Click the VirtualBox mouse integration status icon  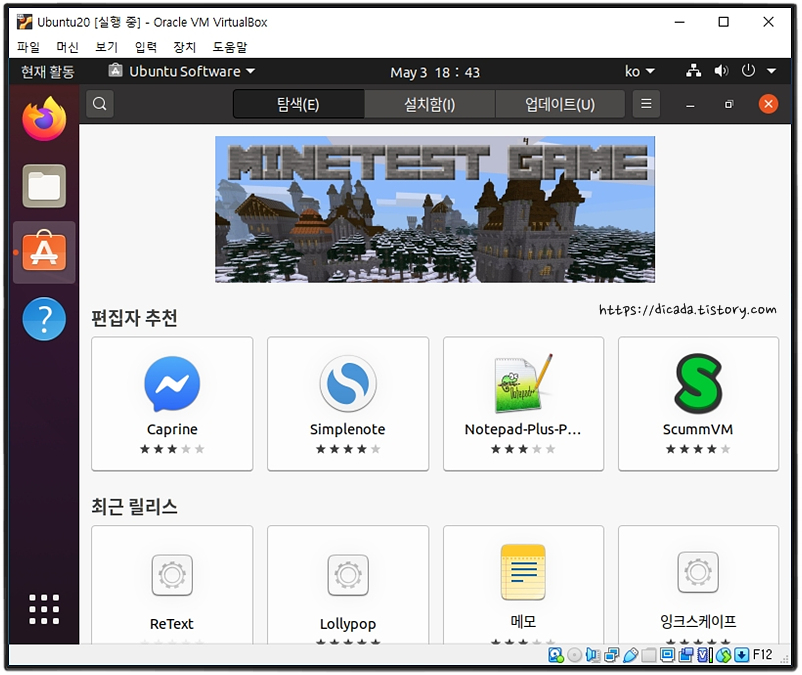pos(723,655)
